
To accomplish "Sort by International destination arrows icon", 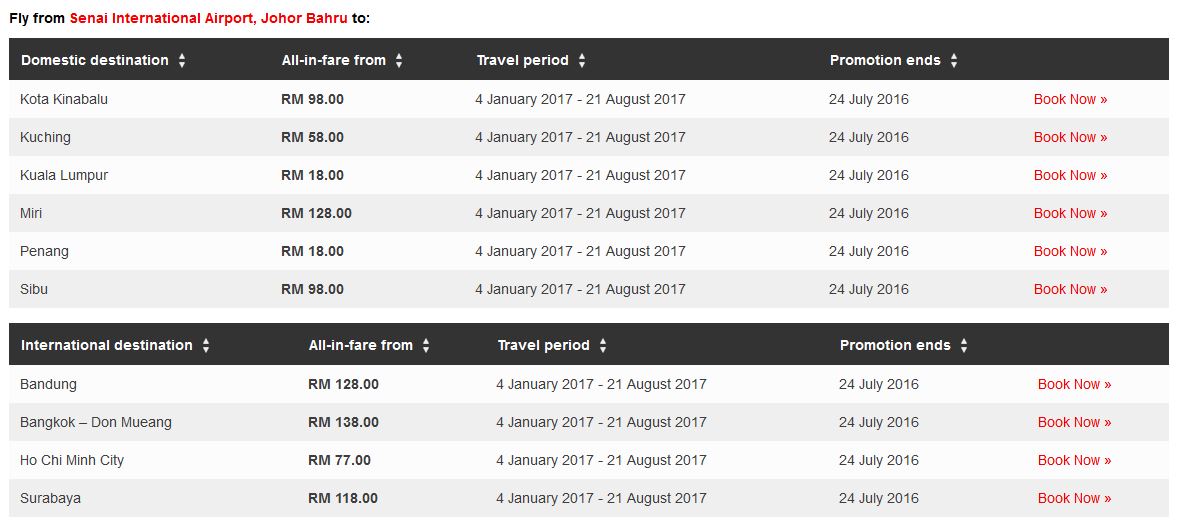I will click(206, 346).
